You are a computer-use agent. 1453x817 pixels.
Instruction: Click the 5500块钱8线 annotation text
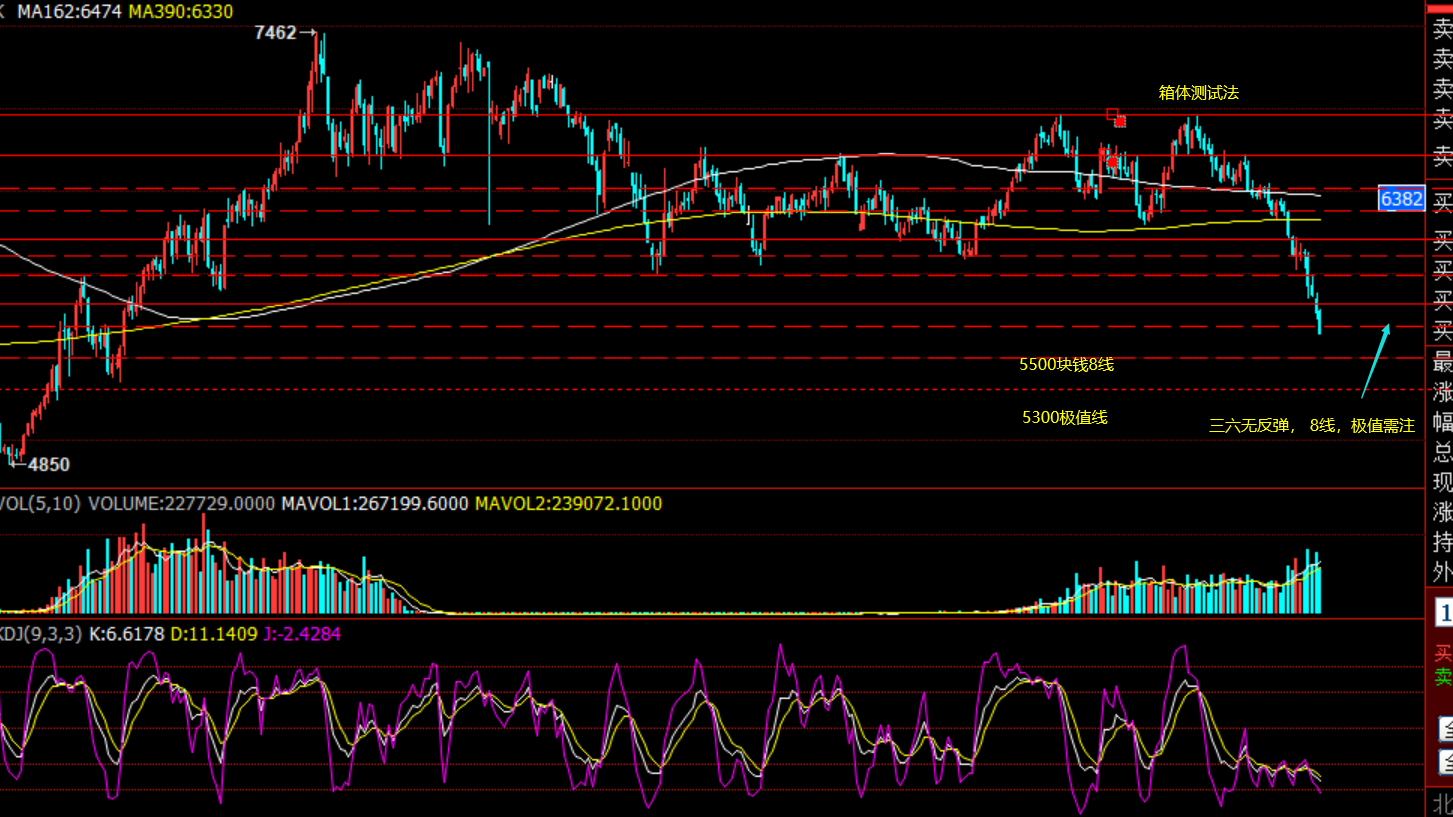[x=1066, y=365]
